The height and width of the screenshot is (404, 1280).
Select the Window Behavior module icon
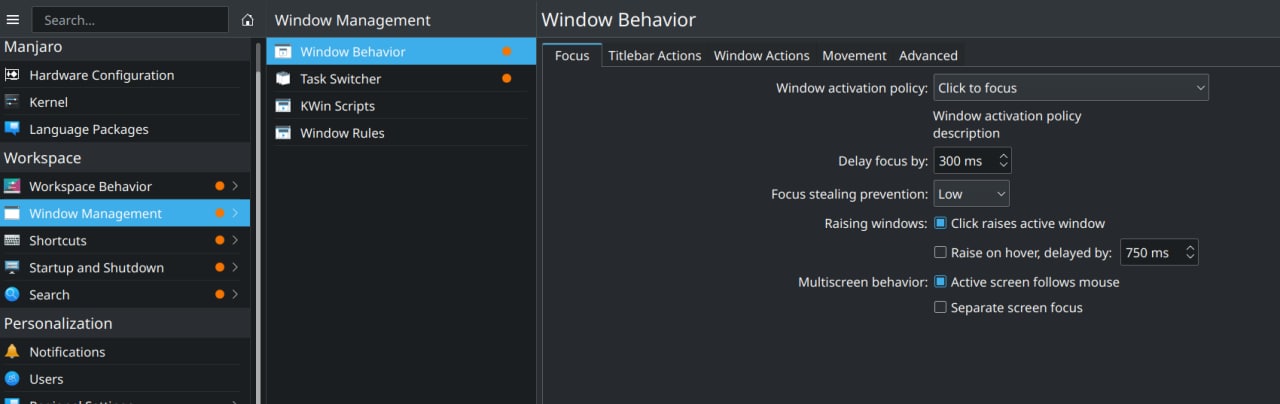(283, 51)
